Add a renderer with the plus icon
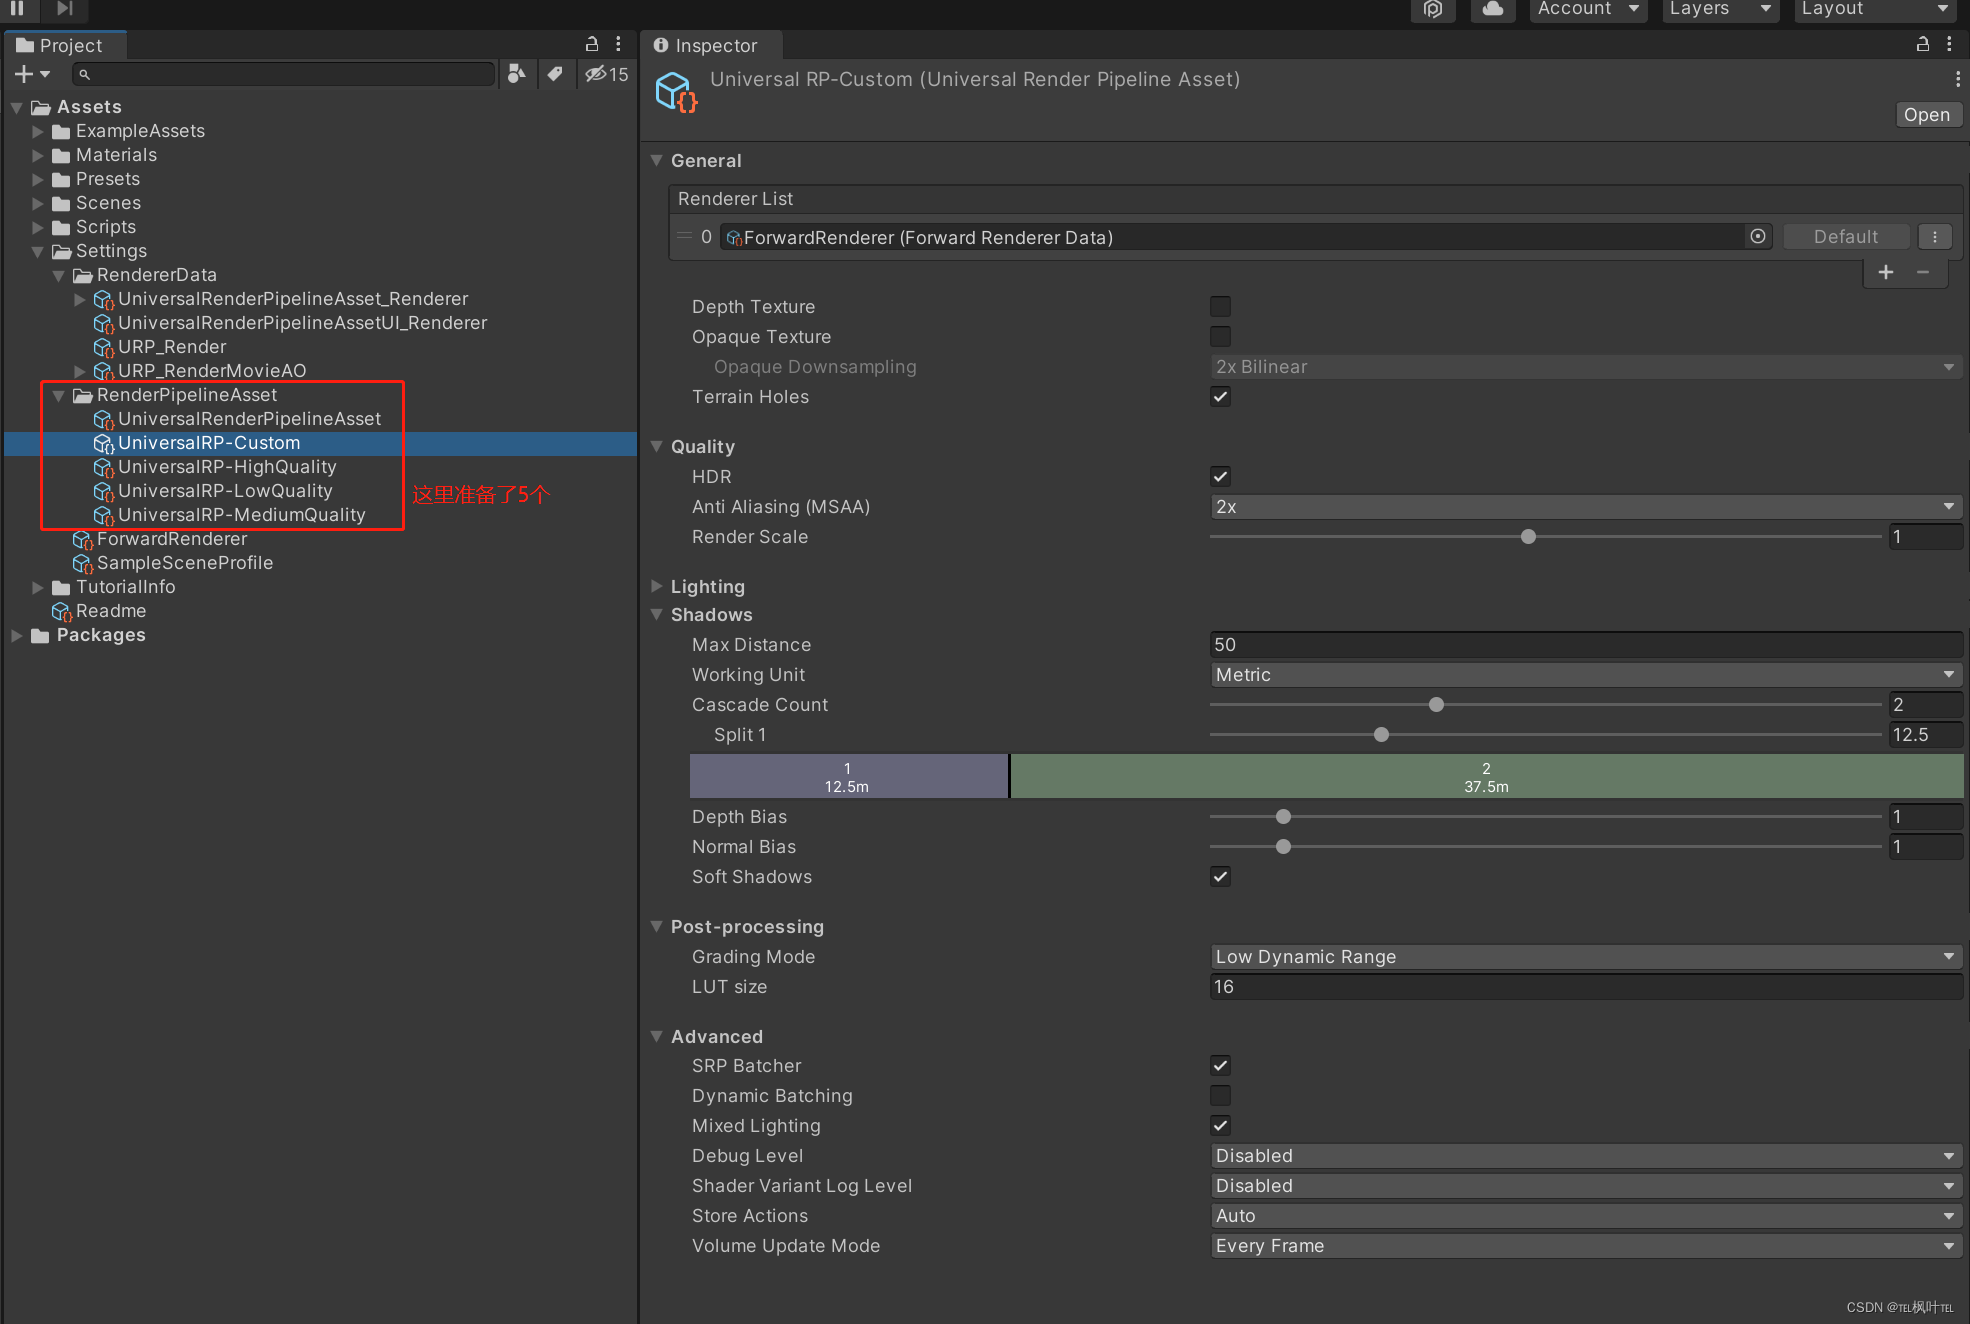1970x1324 pixels. click(x=1886, y=272)
